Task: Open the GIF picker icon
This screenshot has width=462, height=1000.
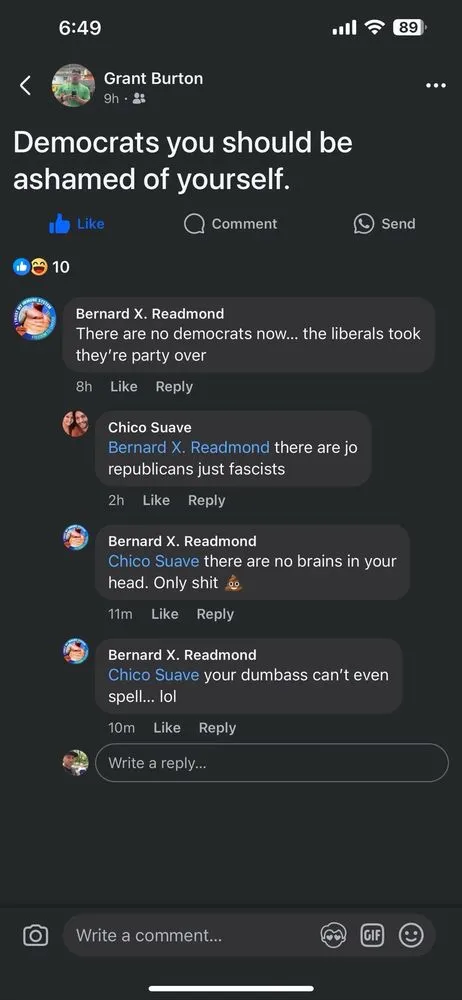Action: [x=373, y=935]
